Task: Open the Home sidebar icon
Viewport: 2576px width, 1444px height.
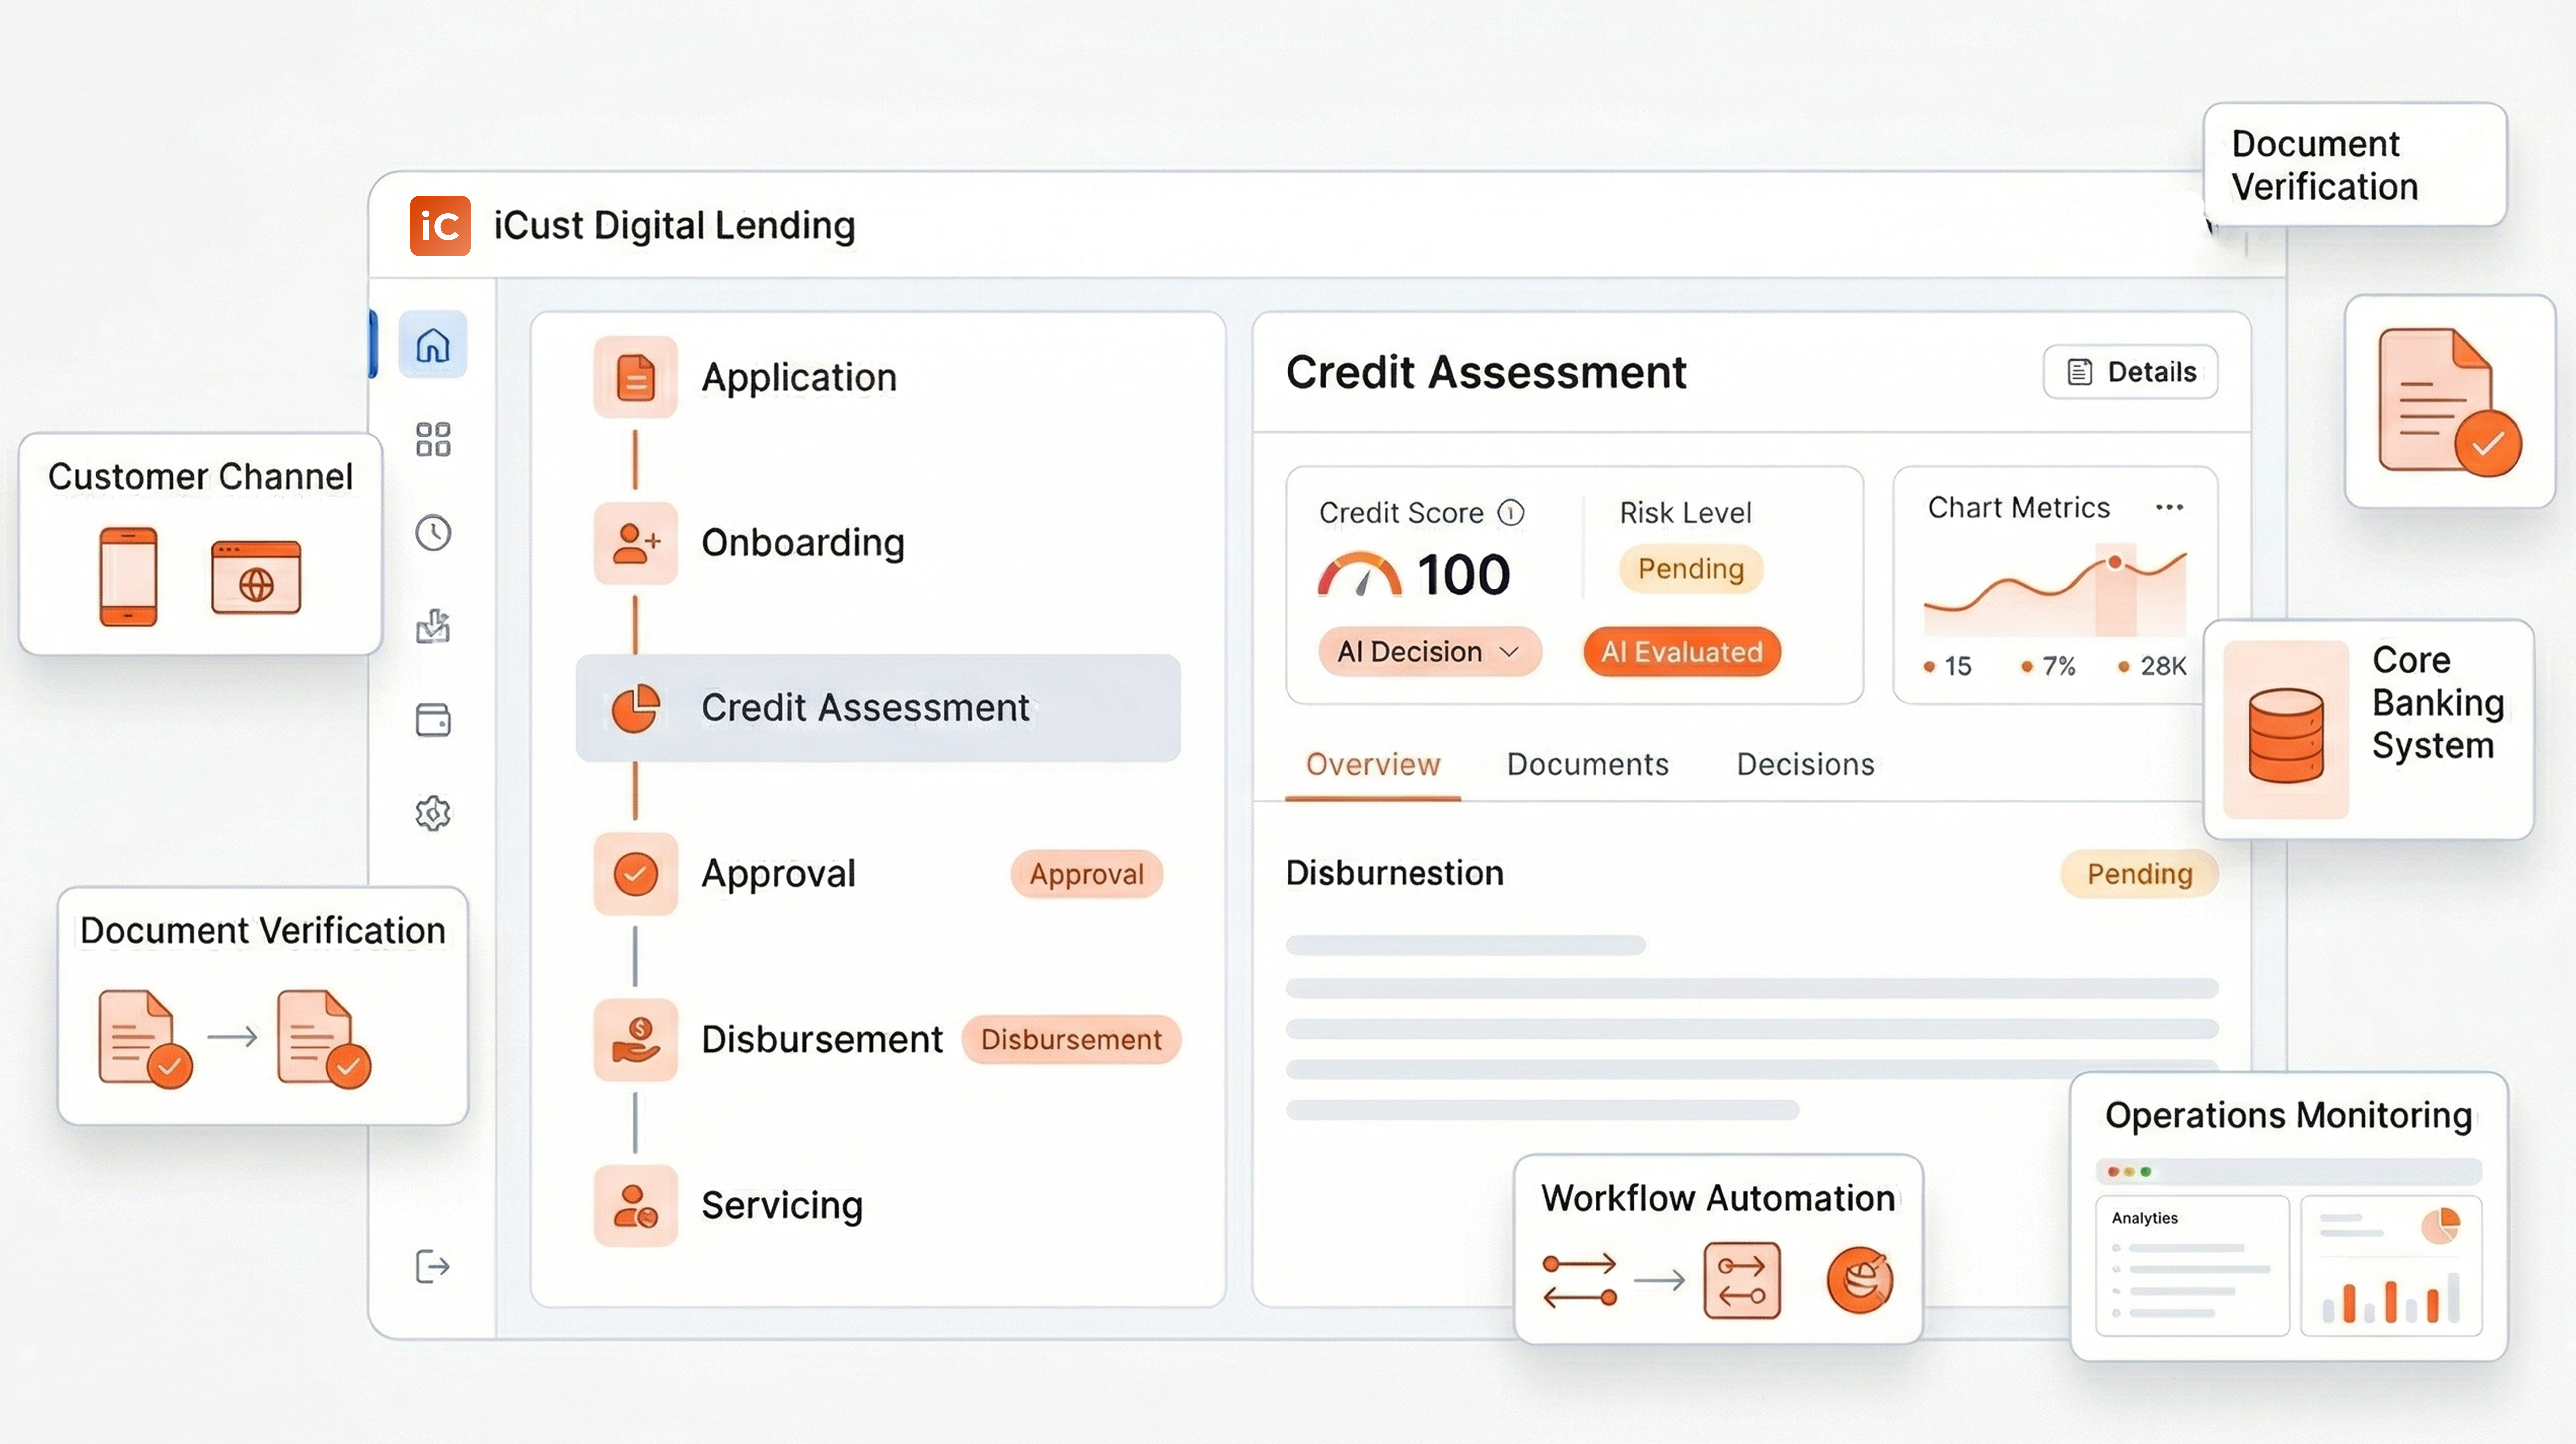Action: point(433,345)
